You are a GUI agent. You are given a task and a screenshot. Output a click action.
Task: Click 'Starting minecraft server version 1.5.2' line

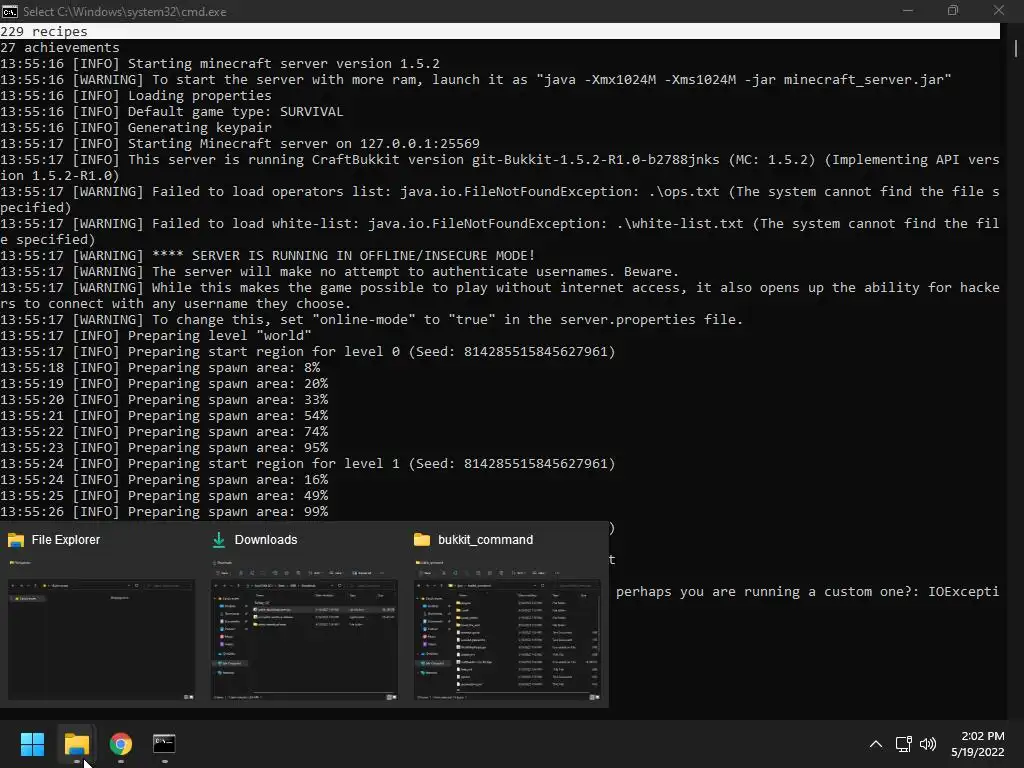tap(219, 63)
